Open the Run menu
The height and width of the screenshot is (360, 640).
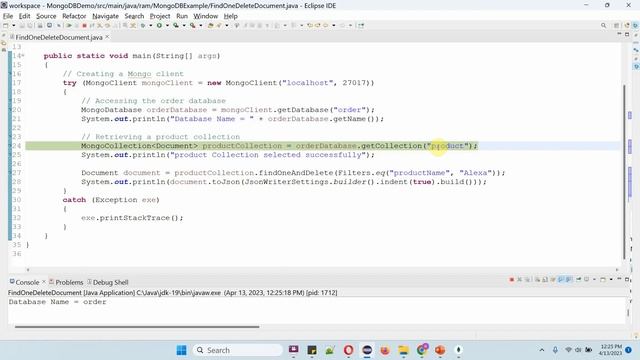pyautogui.click(x=182, y=16)
